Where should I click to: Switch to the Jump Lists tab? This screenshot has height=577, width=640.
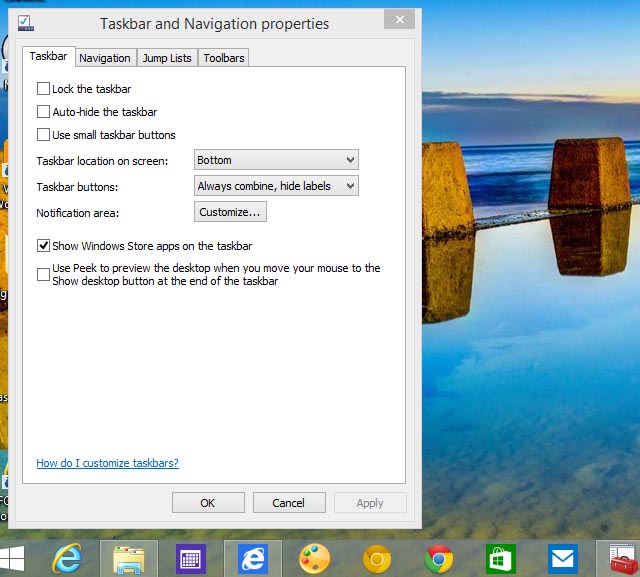coord(167,58)
